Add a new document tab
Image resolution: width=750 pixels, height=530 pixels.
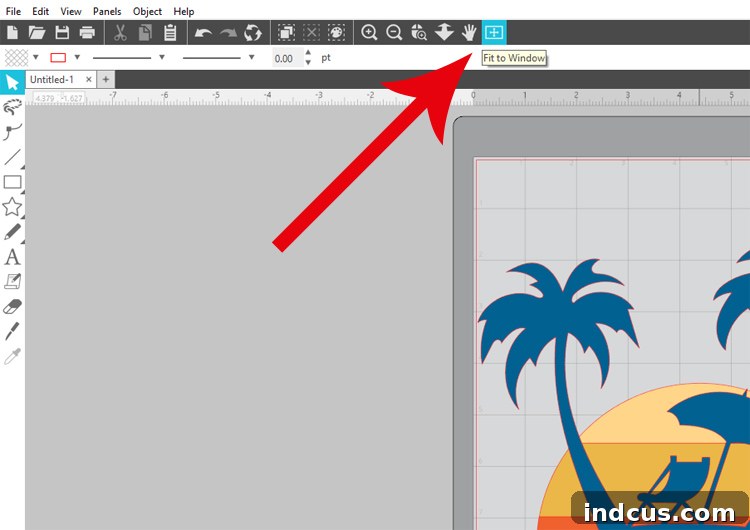point(106,79)
